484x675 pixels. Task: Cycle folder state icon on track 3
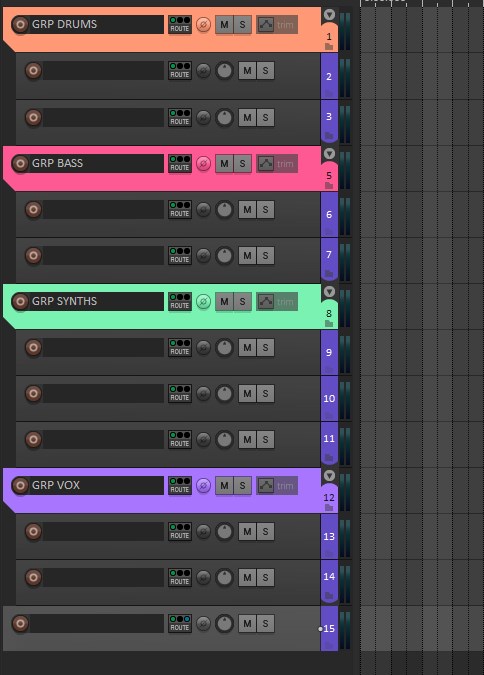(x=329, y=136)
